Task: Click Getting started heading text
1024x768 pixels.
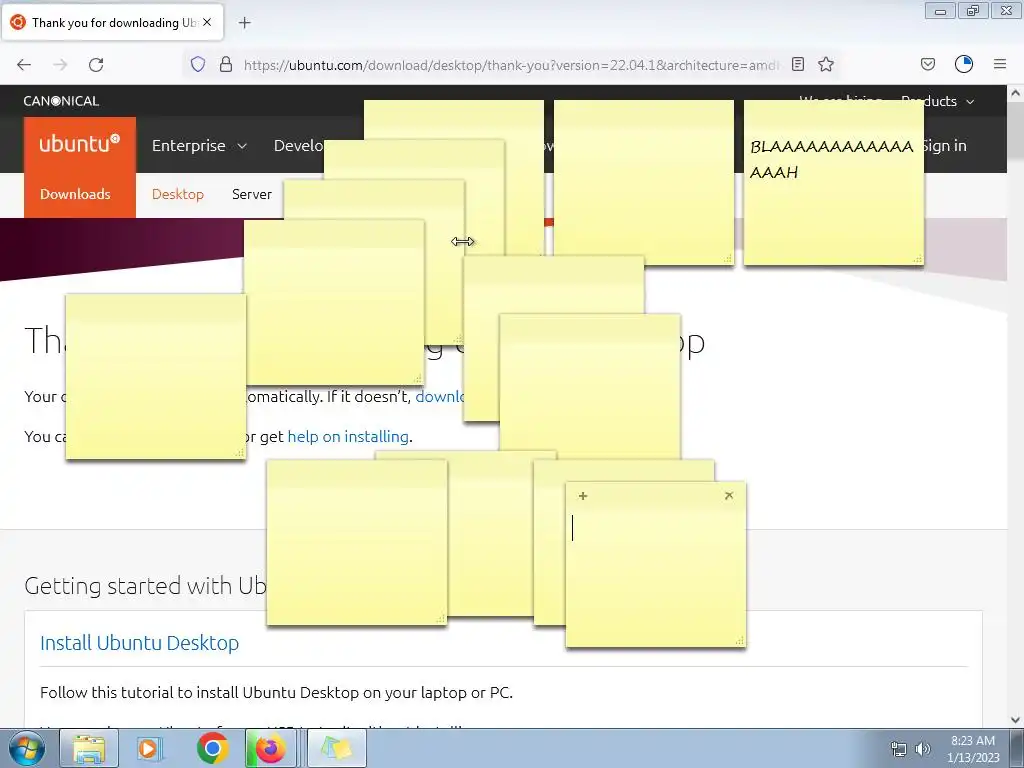Action: coord(145,586)
